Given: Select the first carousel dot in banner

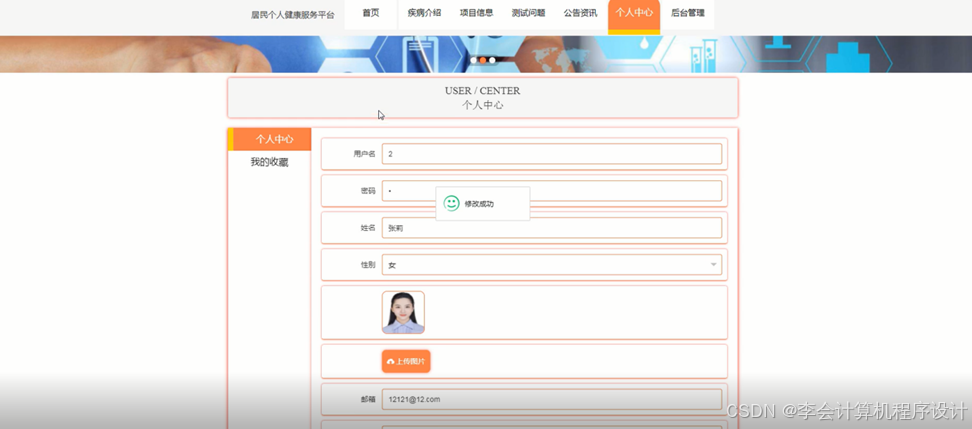Looking at the screenshot, I should pyautogui.click(x=474, y=60).
